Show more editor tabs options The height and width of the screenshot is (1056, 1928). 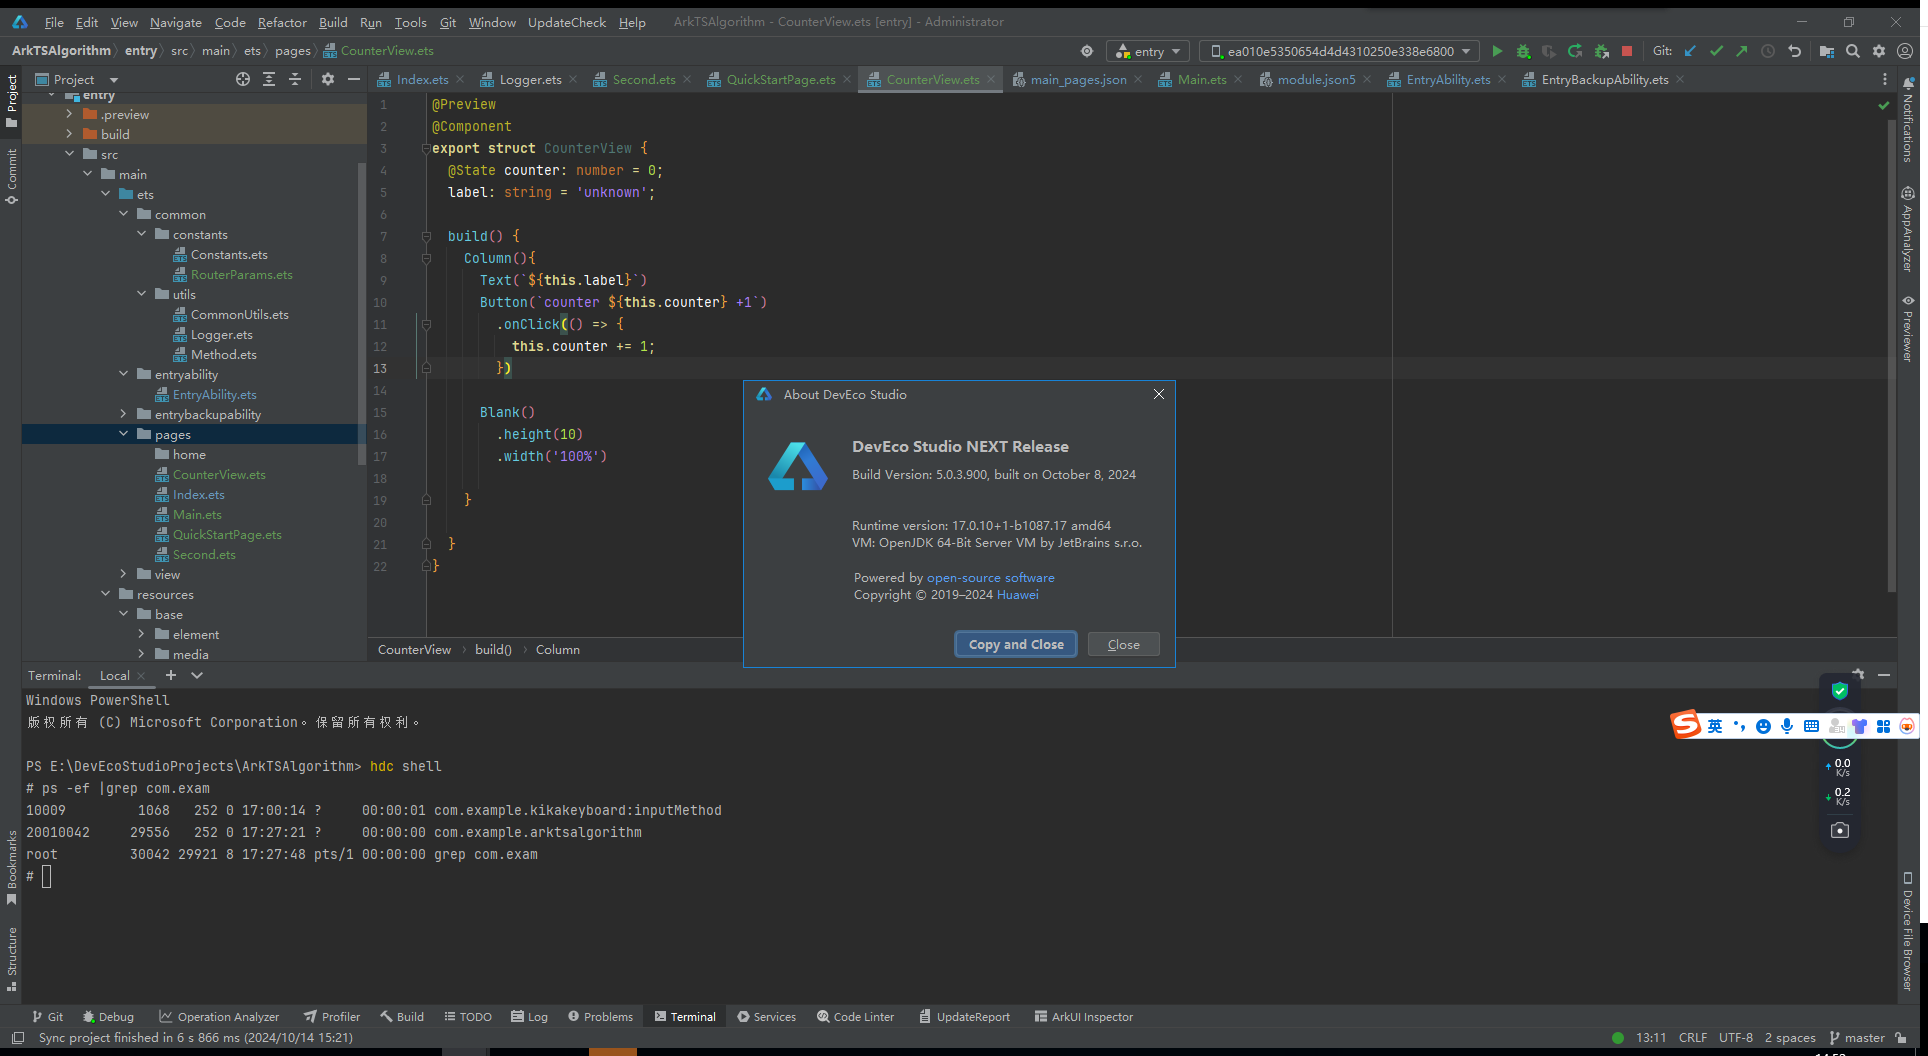point(1885,79)
